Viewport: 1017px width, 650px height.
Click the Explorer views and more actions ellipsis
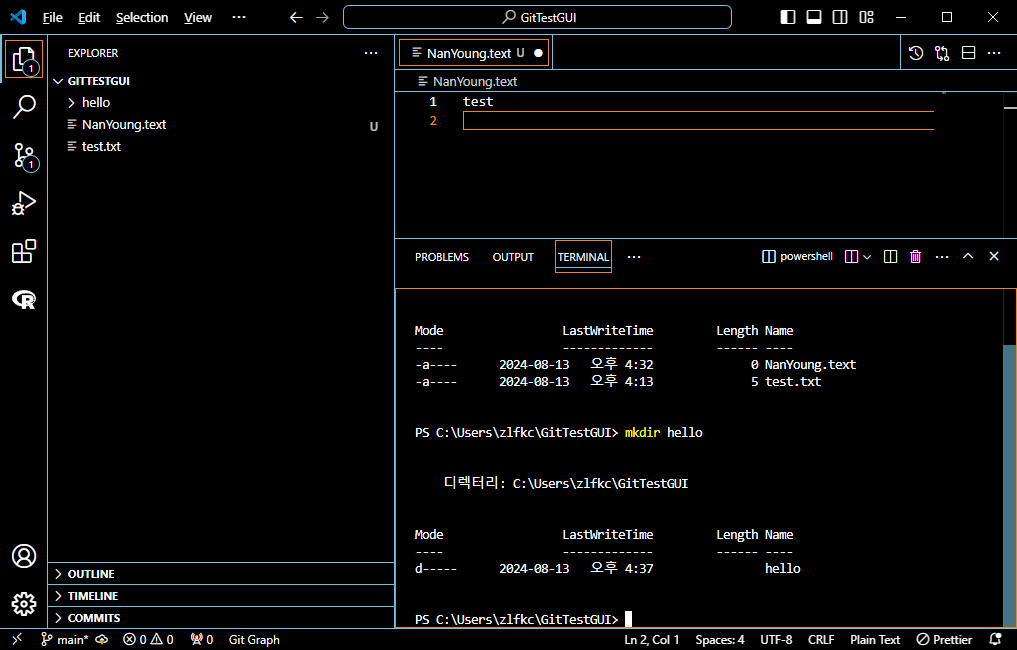[x=371, y=53]
